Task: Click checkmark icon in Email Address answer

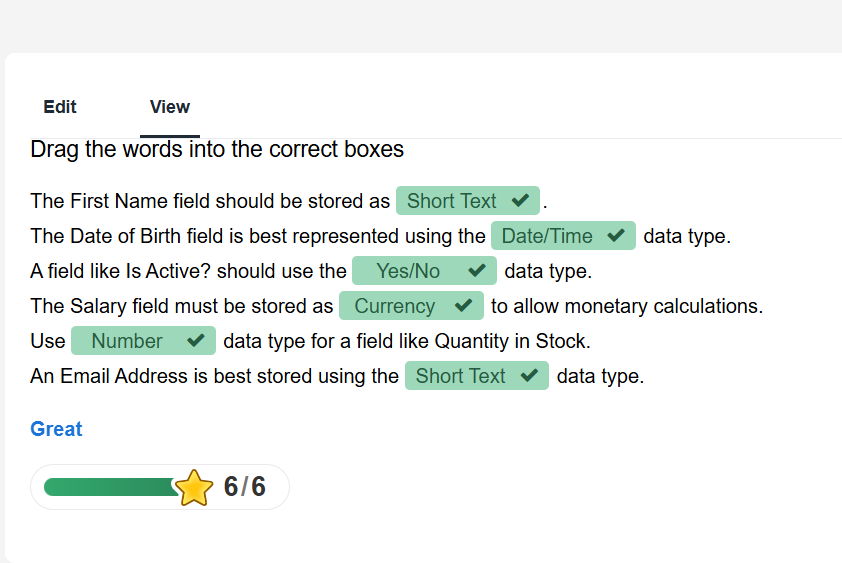Action: point(528,376)
